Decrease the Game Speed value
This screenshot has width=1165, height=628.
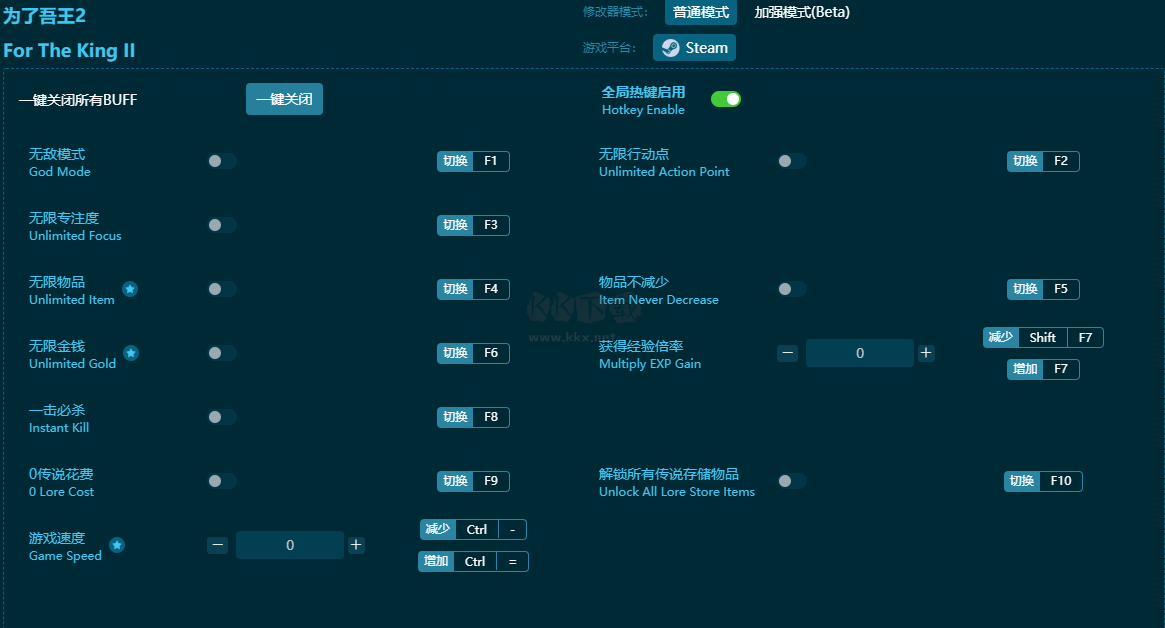[218, 545]
